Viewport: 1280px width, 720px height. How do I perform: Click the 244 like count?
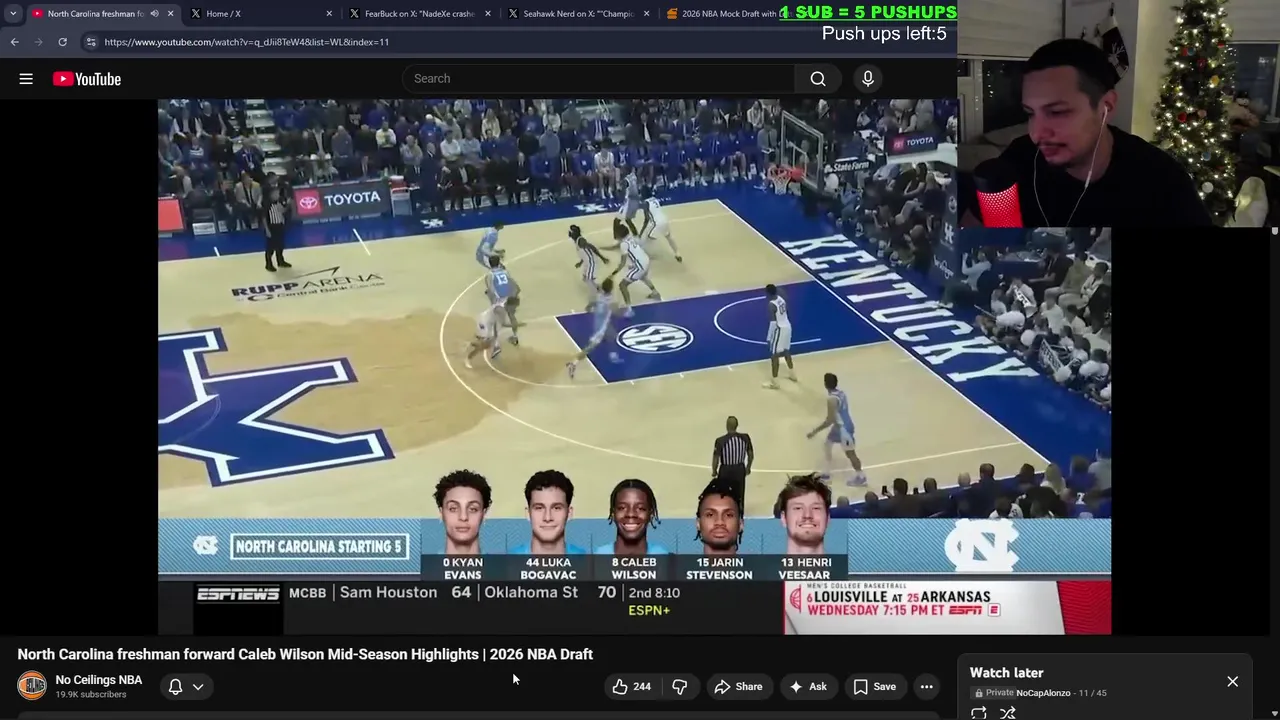point(642,687)
